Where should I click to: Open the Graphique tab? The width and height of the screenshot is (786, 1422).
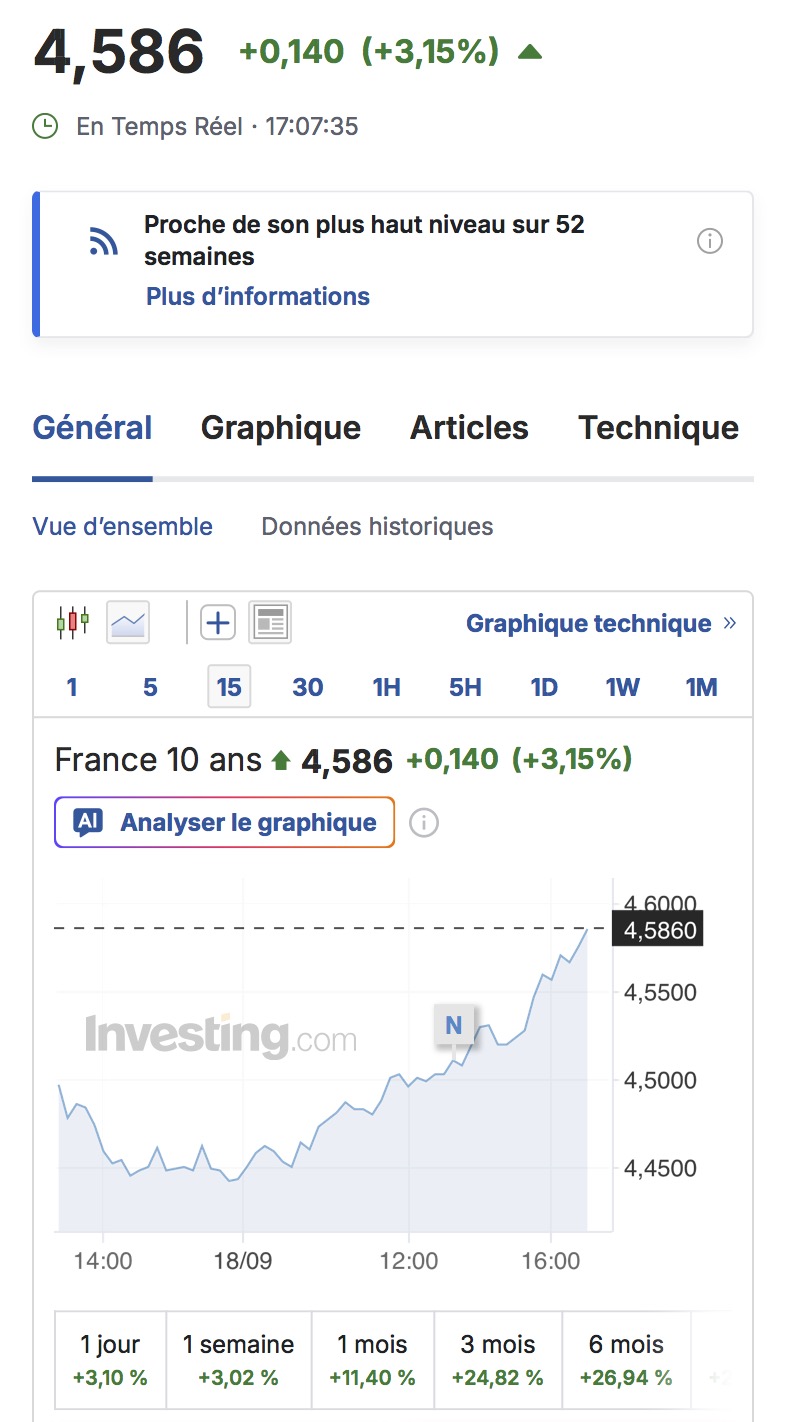[281, 428]
